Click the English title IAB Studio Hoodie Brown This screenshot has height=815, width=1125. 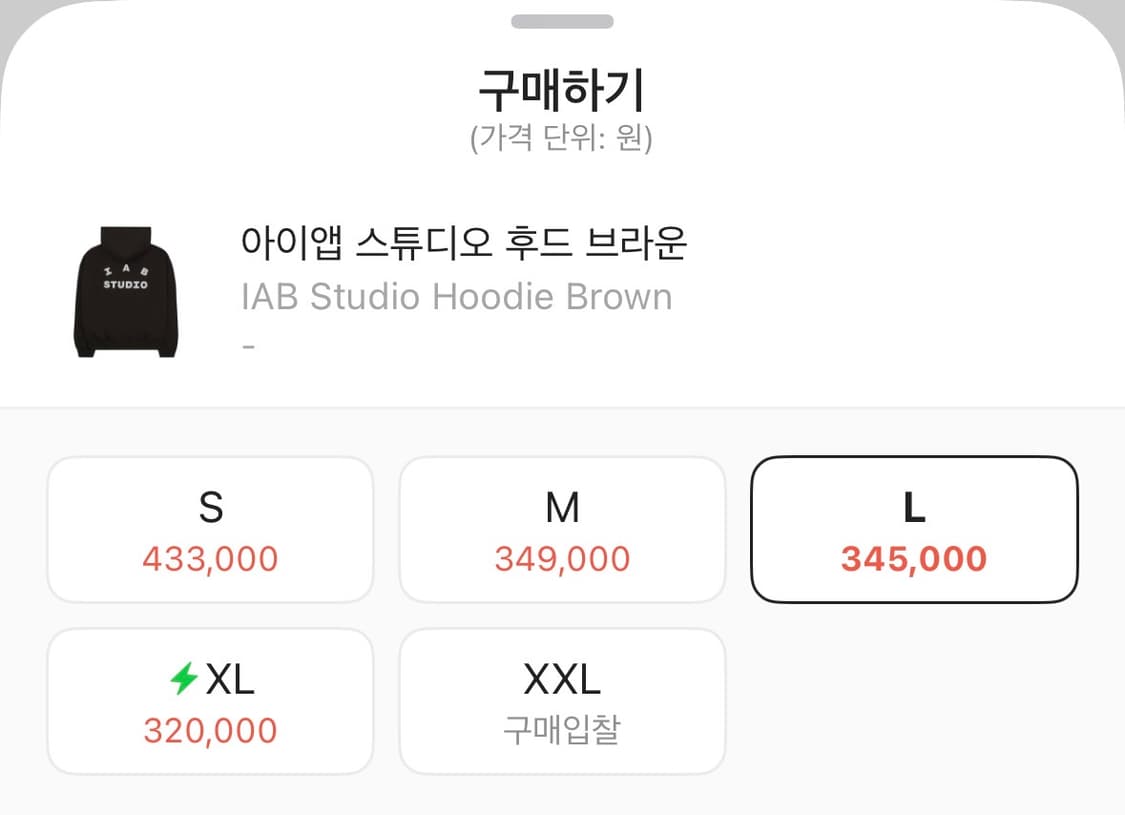click(x=455, y=296)
